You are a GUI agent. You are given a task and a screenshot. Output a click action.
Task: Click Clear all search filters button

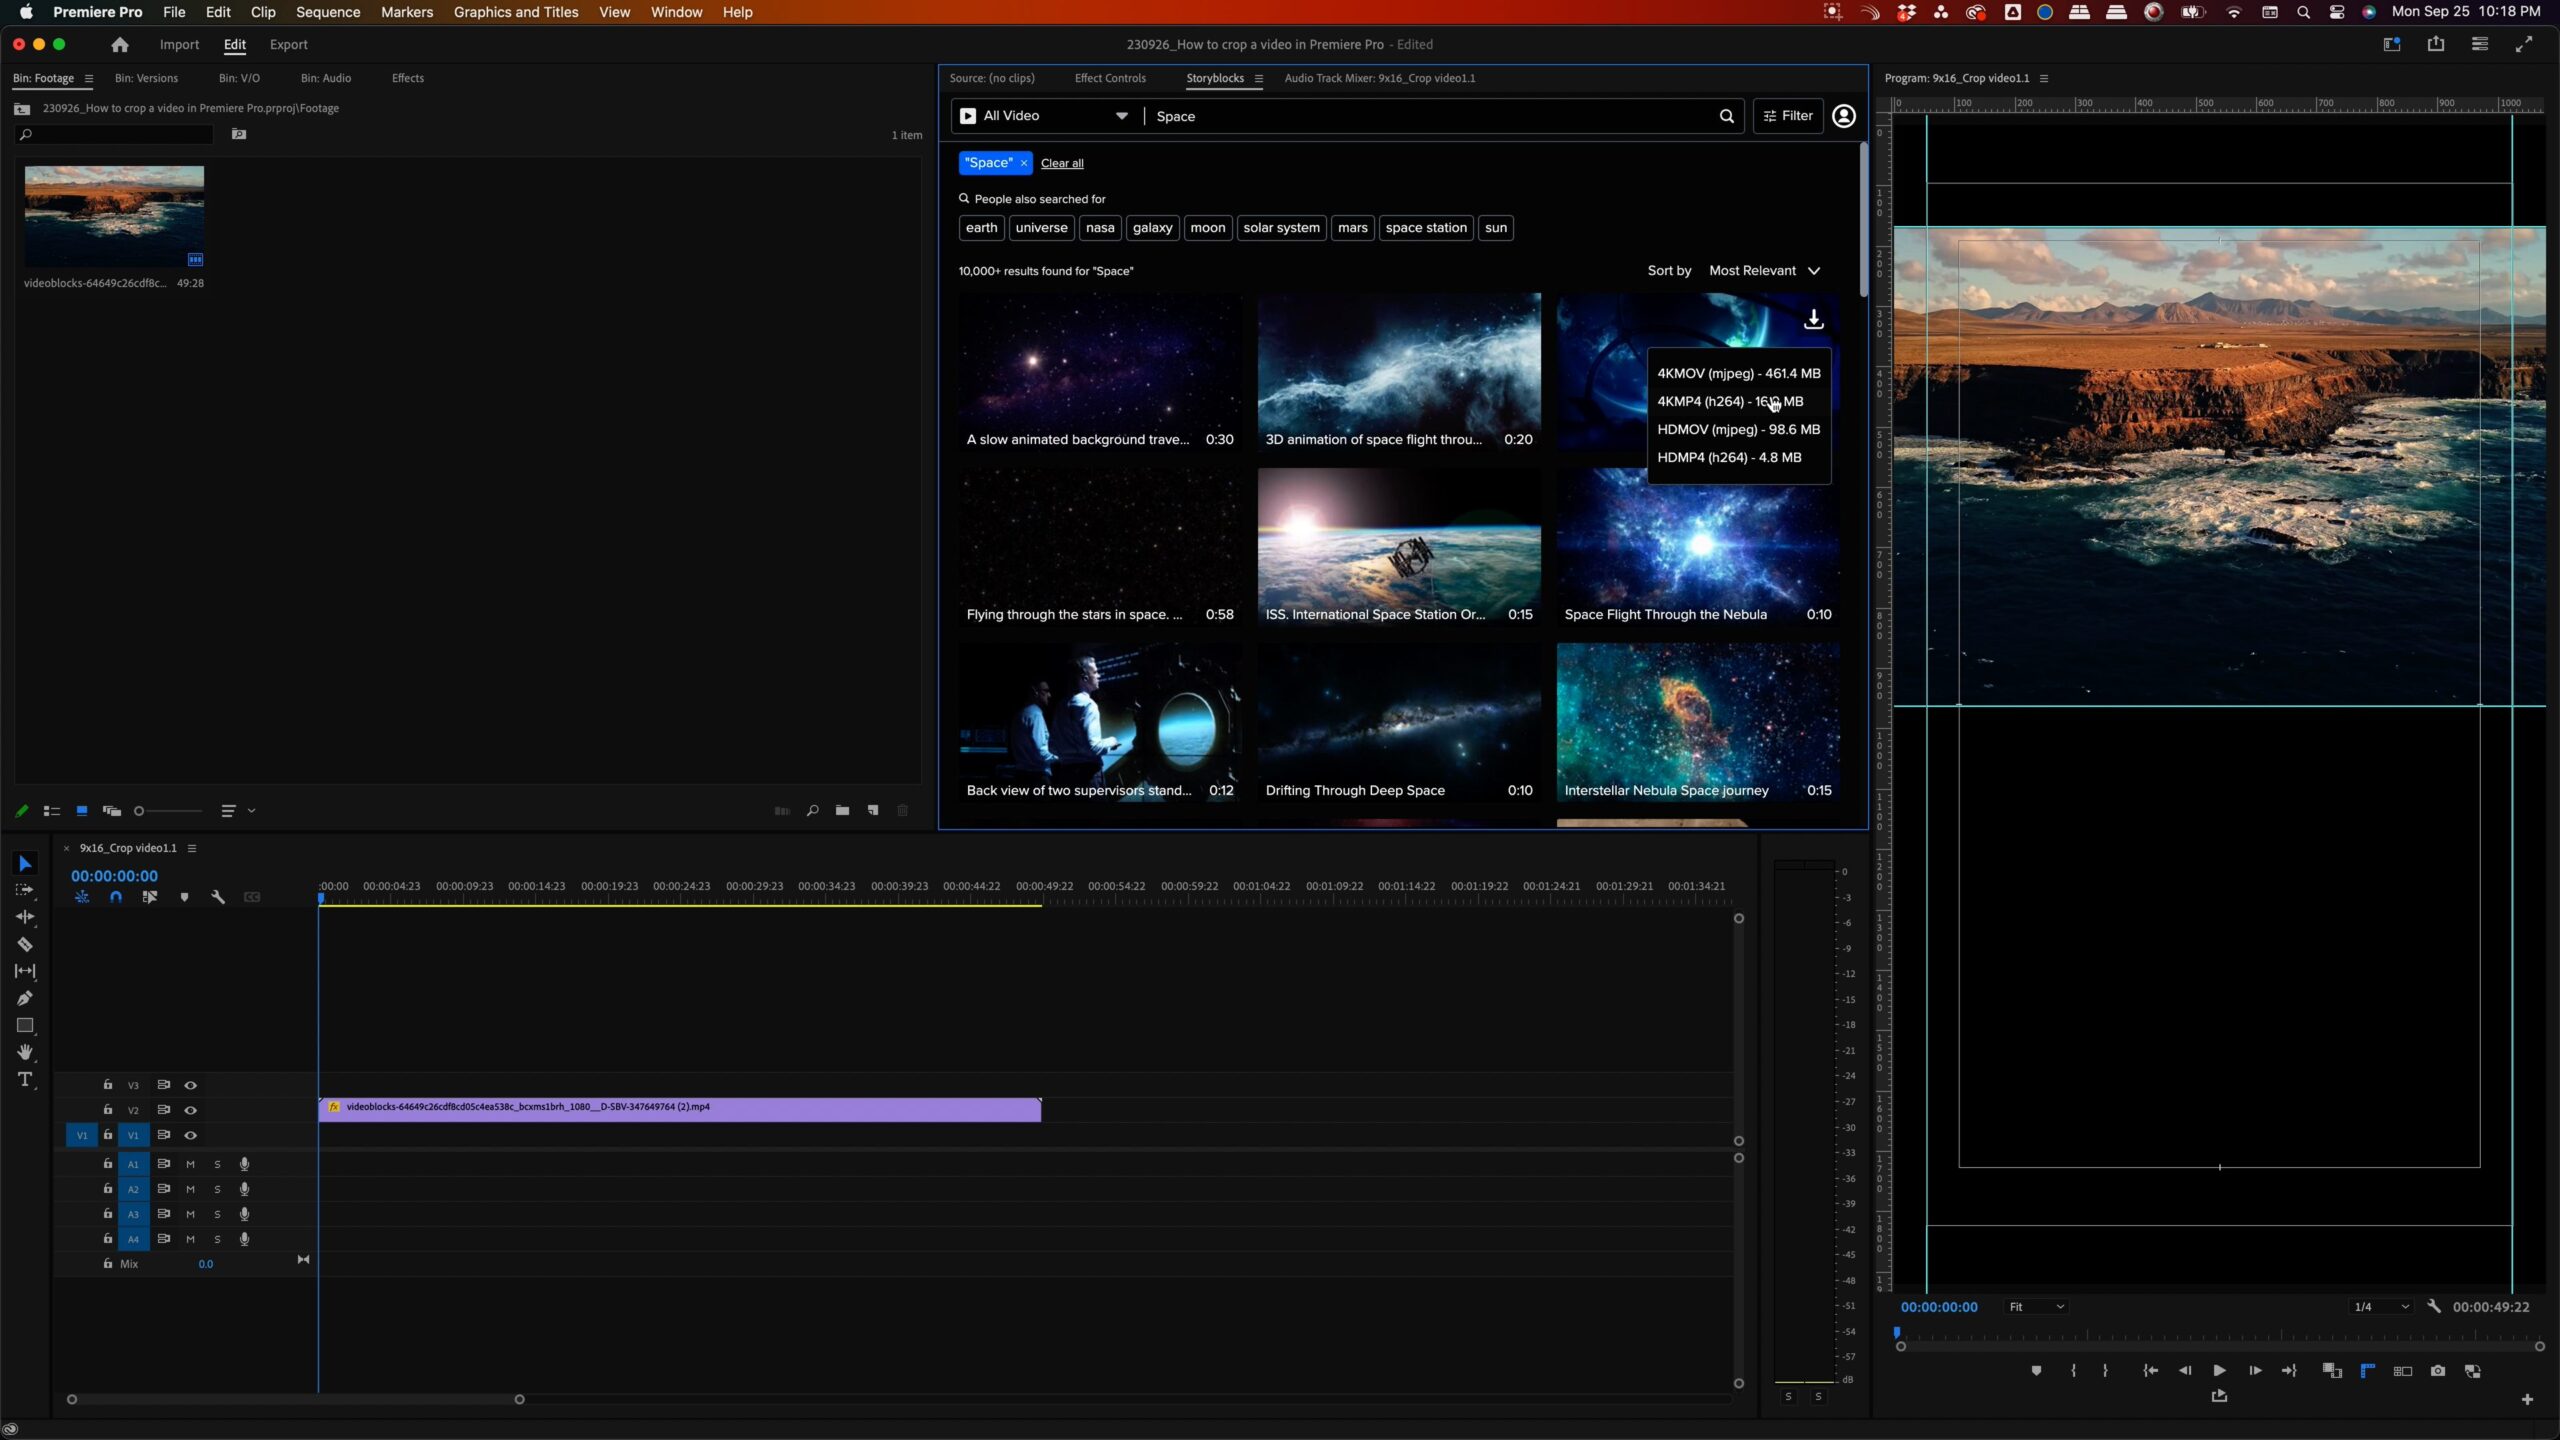tap(1062, 162)
